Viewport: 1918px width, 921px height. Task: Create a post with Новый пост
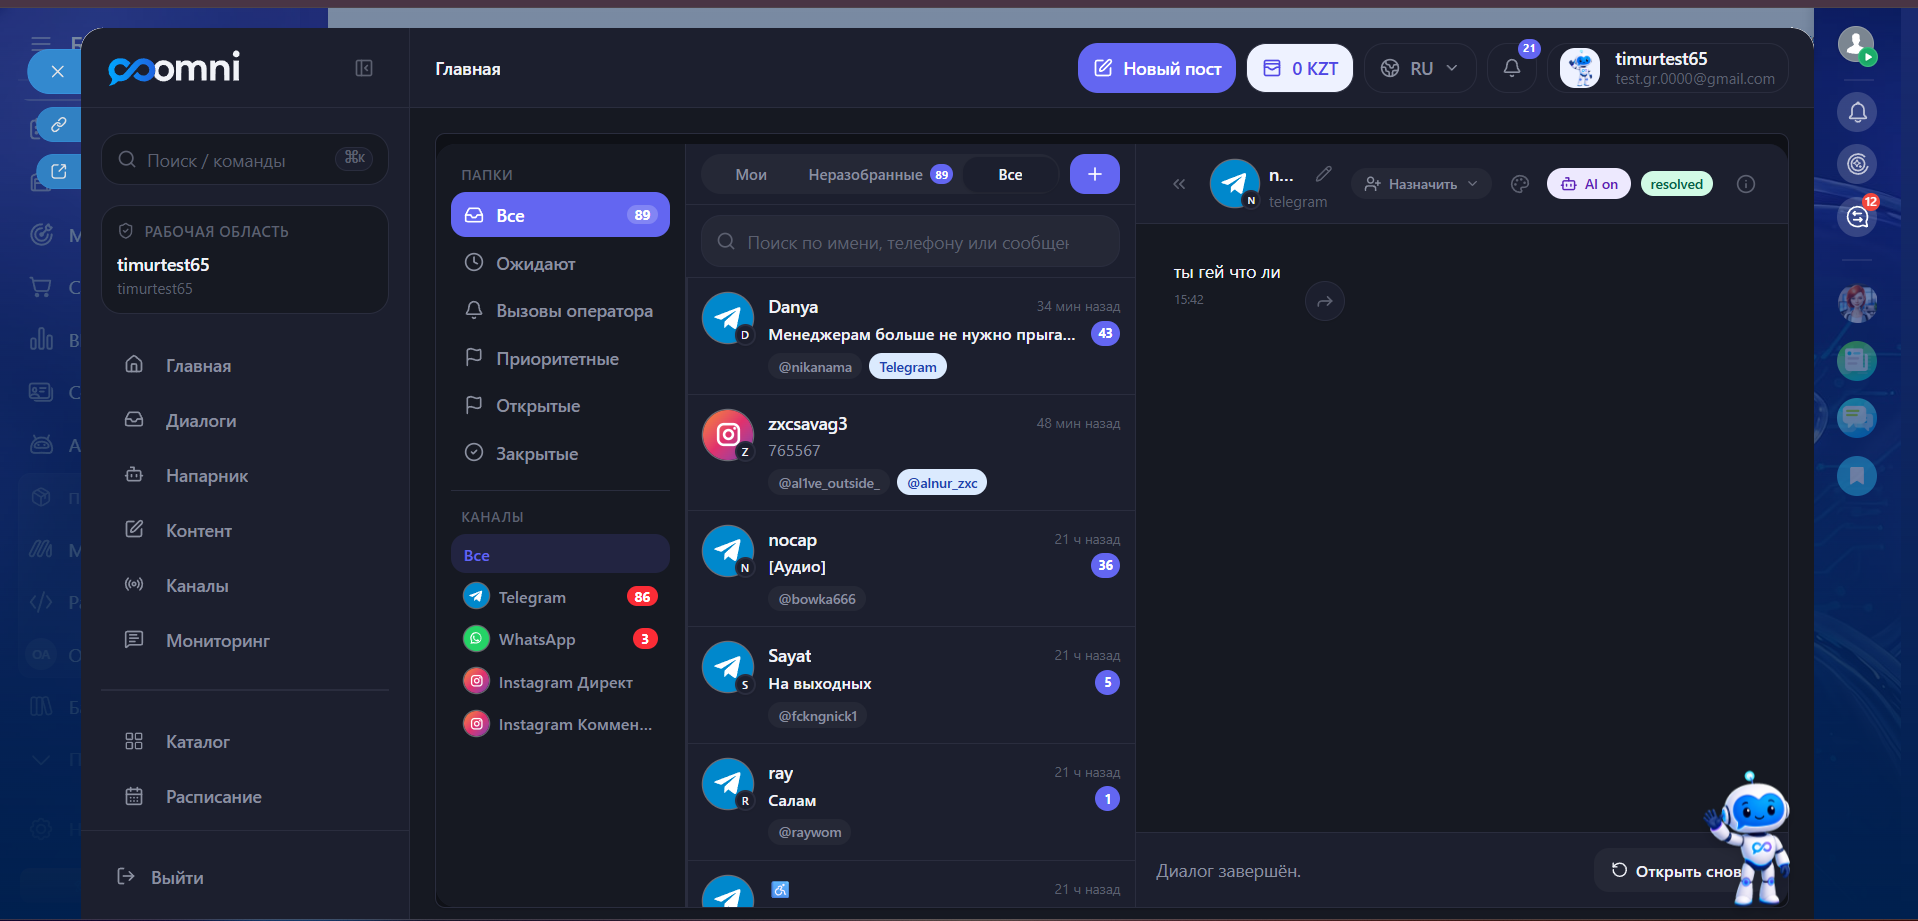pyautogui.click(x=1157, y=68)
